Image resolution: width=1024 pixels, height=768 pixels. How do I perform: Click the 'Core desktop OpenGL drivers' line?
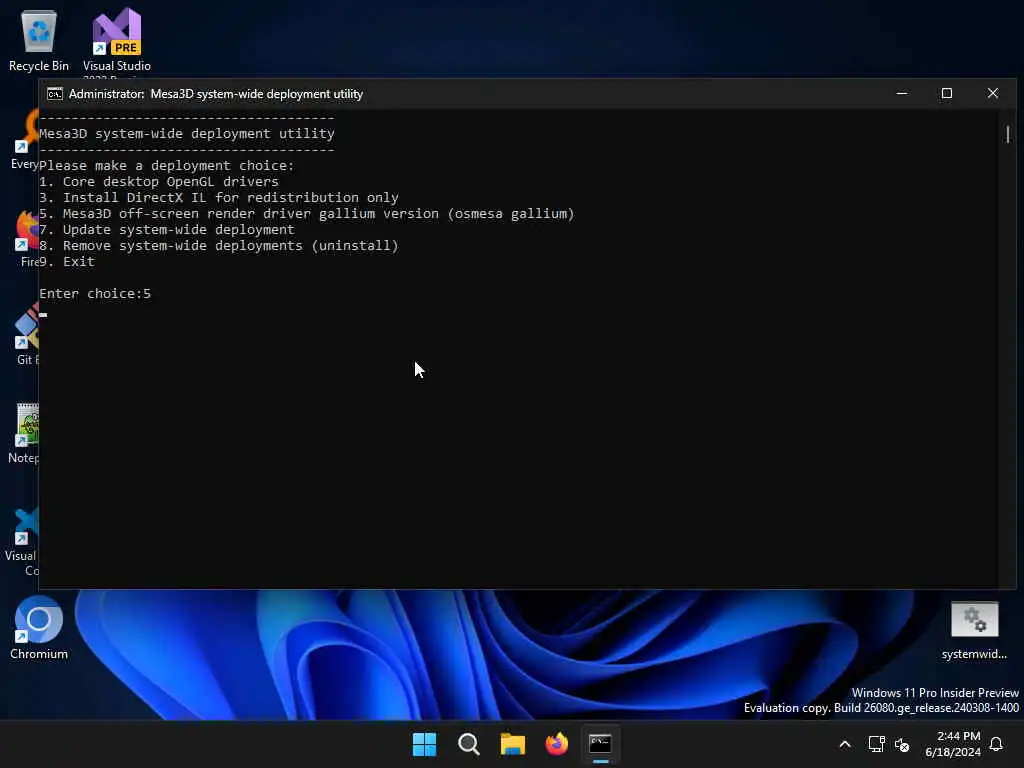159,182
